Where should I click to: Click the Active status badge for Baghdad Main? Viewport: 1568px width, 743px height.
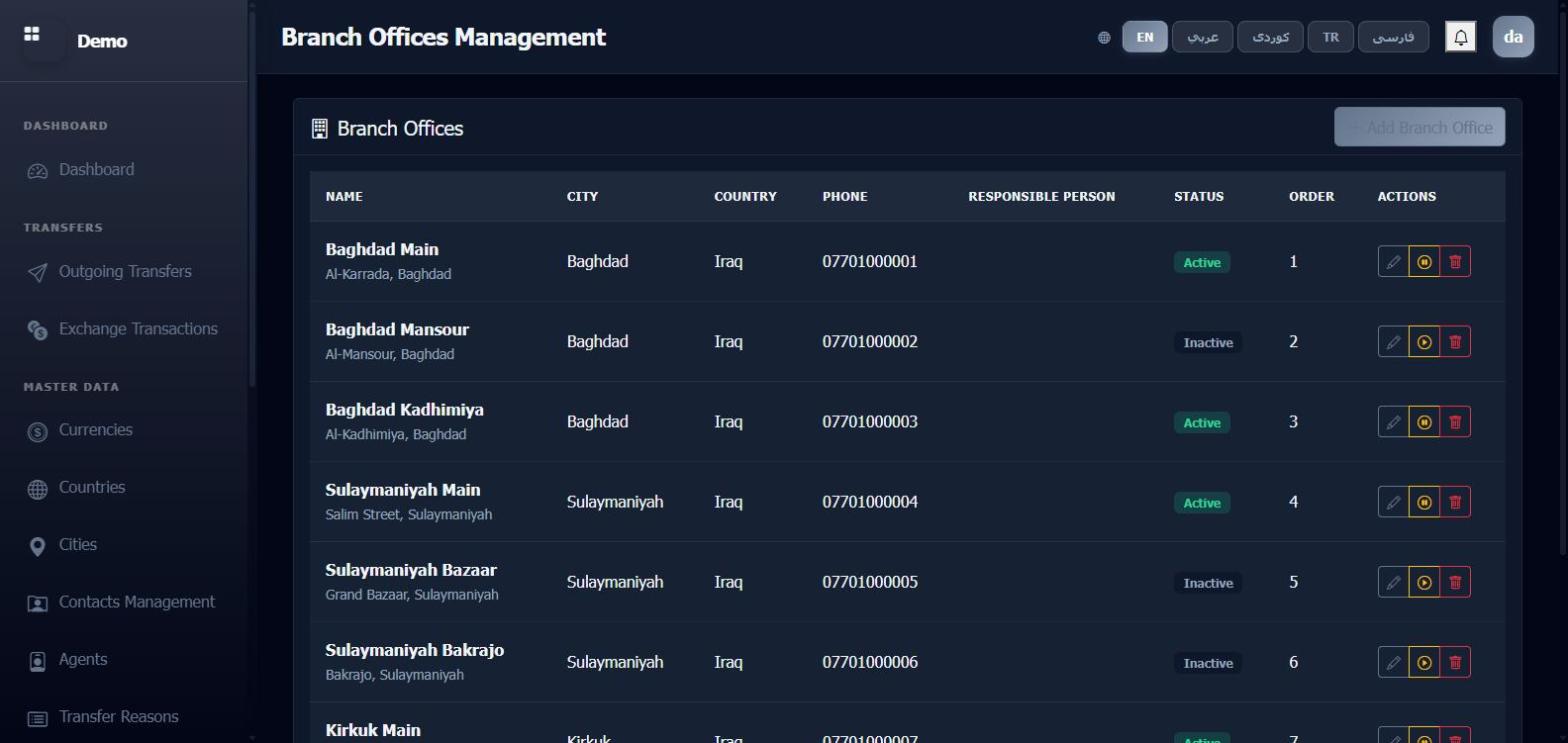pyautogui.click(x=1202, y=263)
